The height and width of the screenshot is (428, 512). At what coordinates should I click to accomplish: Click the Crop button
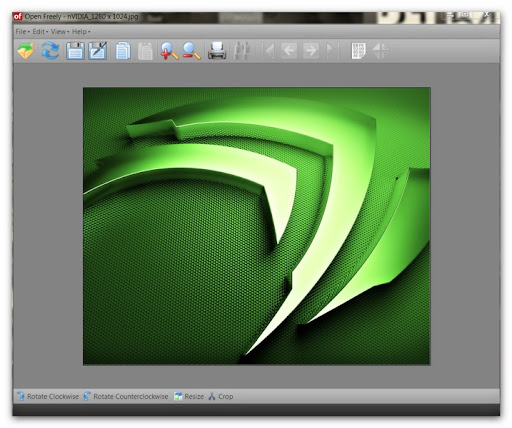(221, 396)
